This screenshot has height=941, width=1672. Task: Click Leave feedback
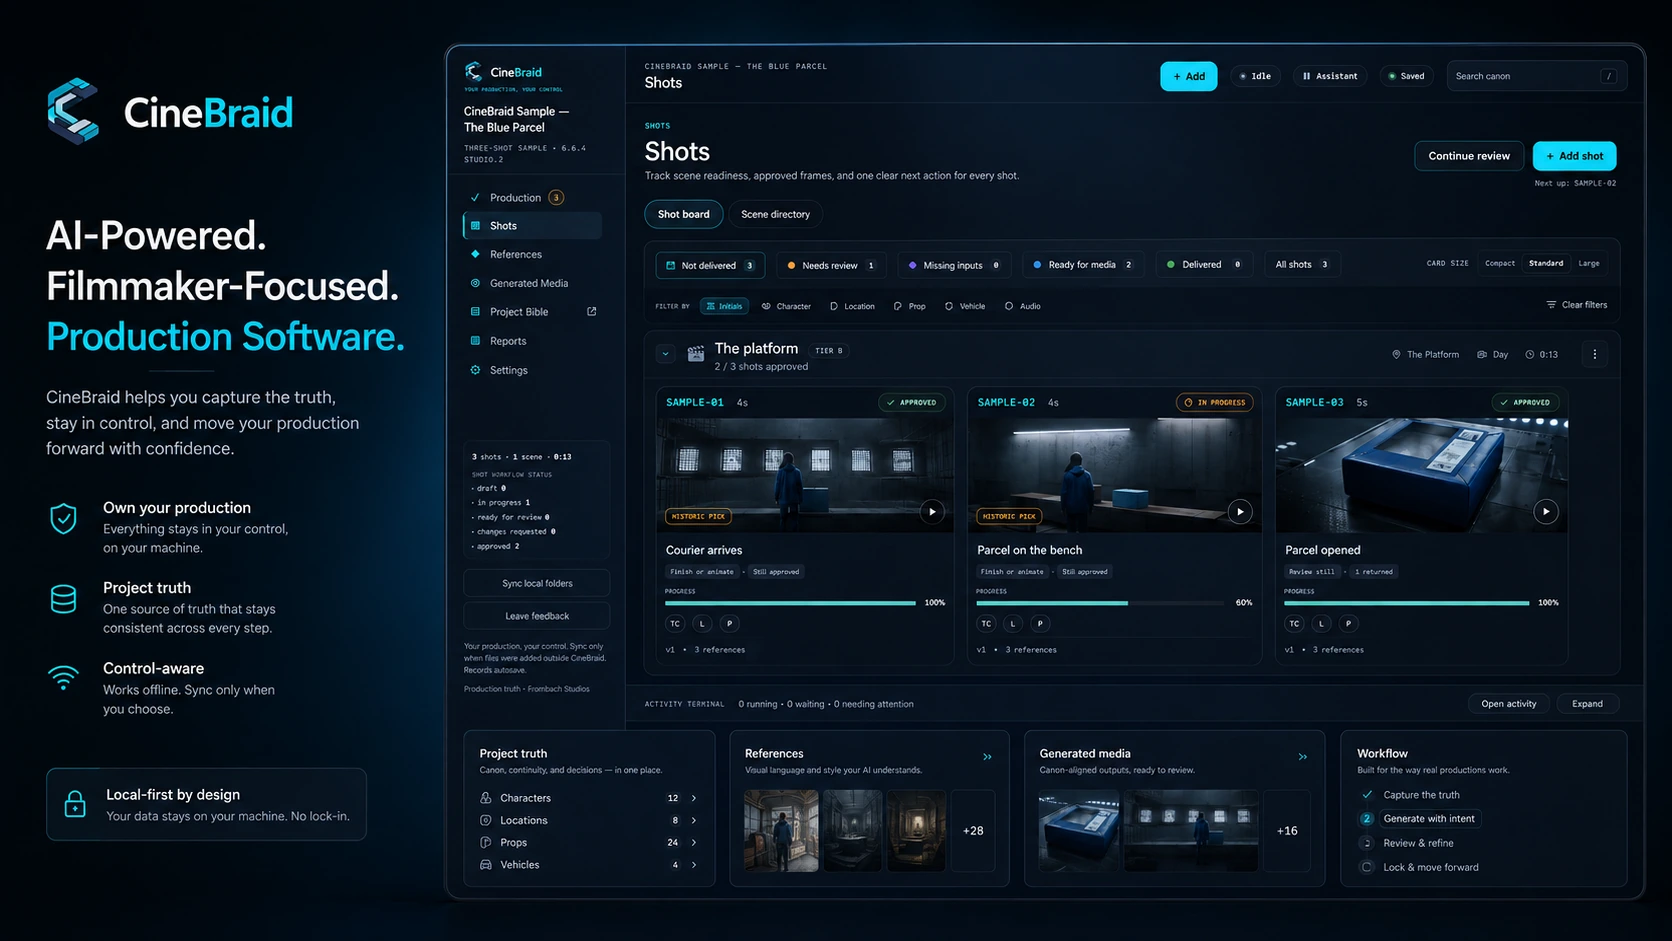(537, 616)
